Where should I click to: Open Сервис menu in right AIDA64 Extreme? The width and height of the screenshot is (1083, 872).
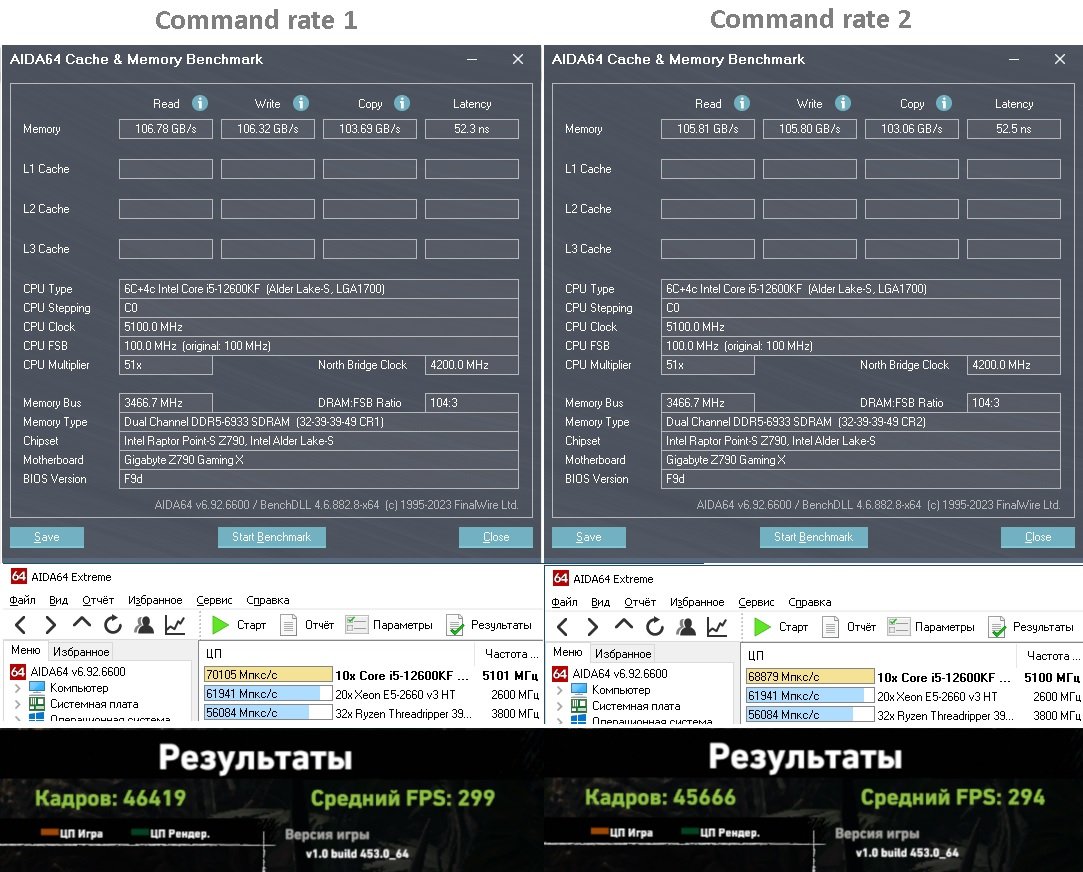click(x=756, y=602)
